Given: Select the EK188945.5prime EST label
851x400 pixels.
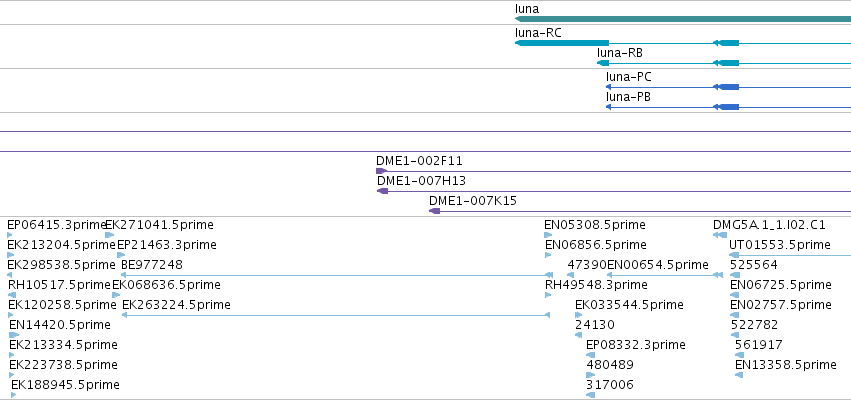Looking at the screenshot, I should 65,385.
